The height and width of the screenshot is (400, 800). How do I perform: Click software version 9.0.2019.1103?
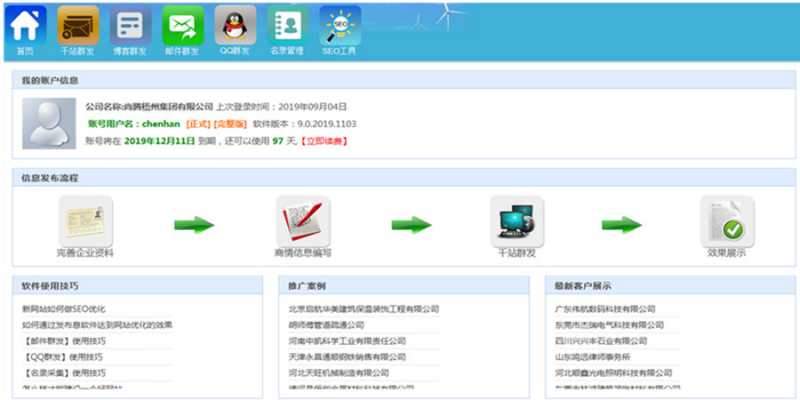pyautogui.click(x=325, y=124)
